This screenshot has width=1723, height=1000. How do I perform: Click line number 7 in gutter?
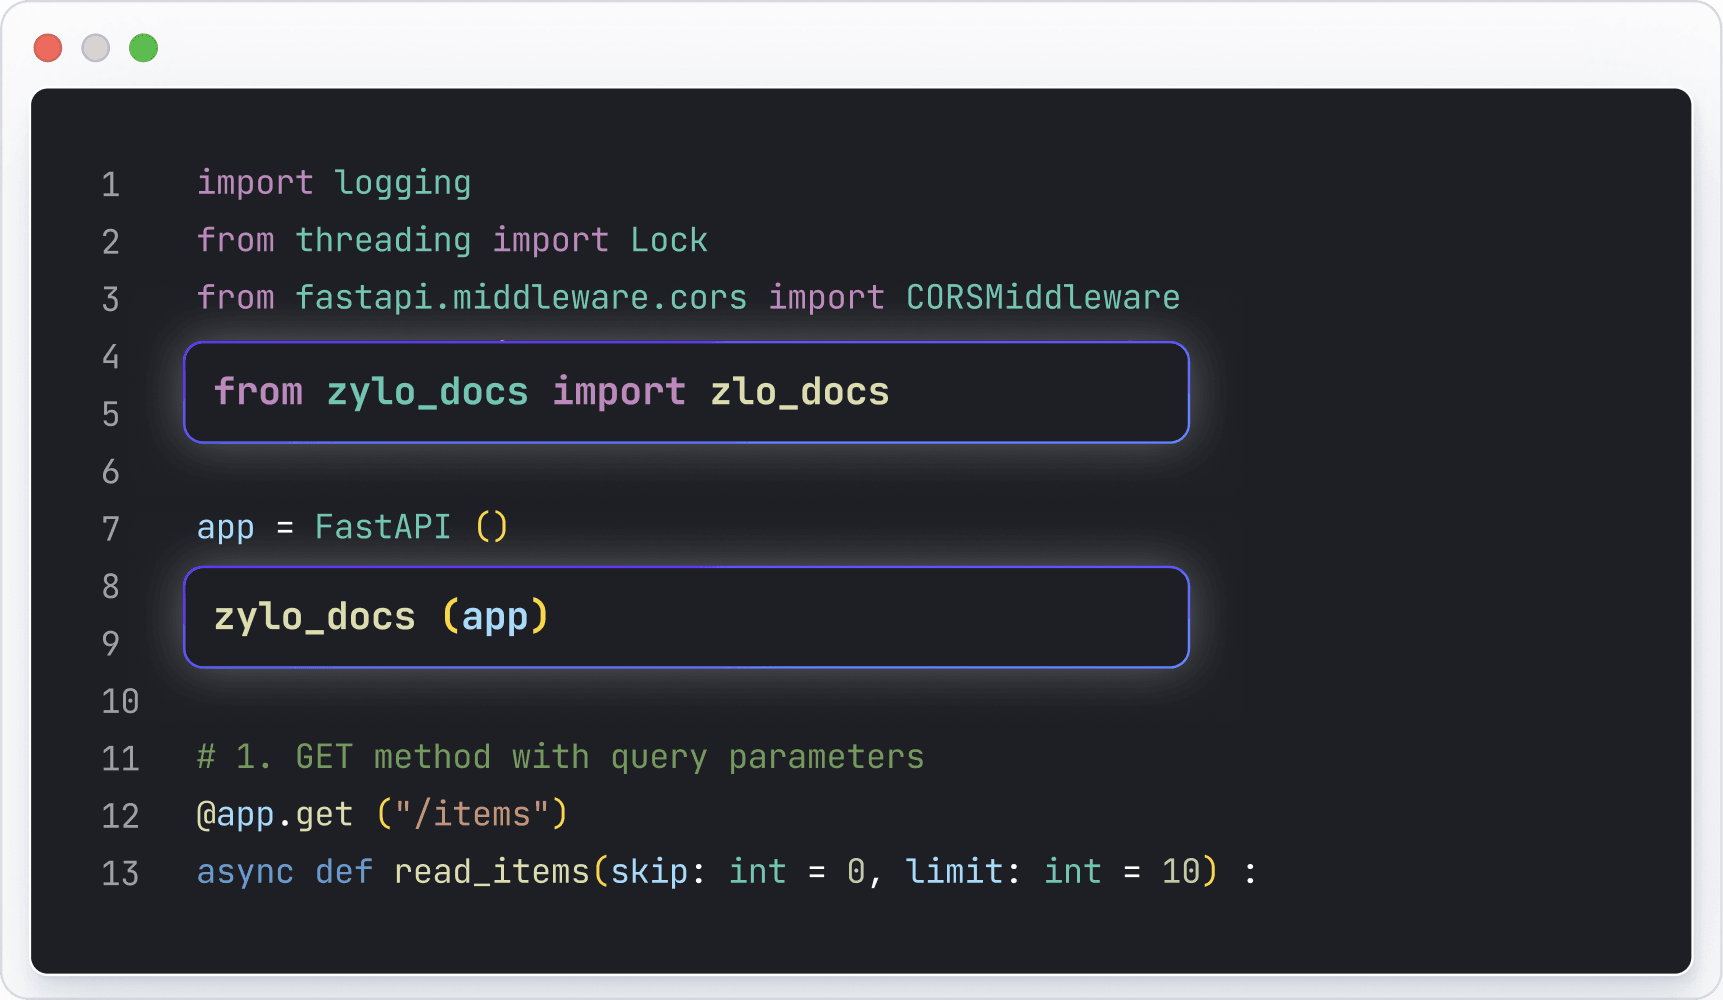point(110,529)
